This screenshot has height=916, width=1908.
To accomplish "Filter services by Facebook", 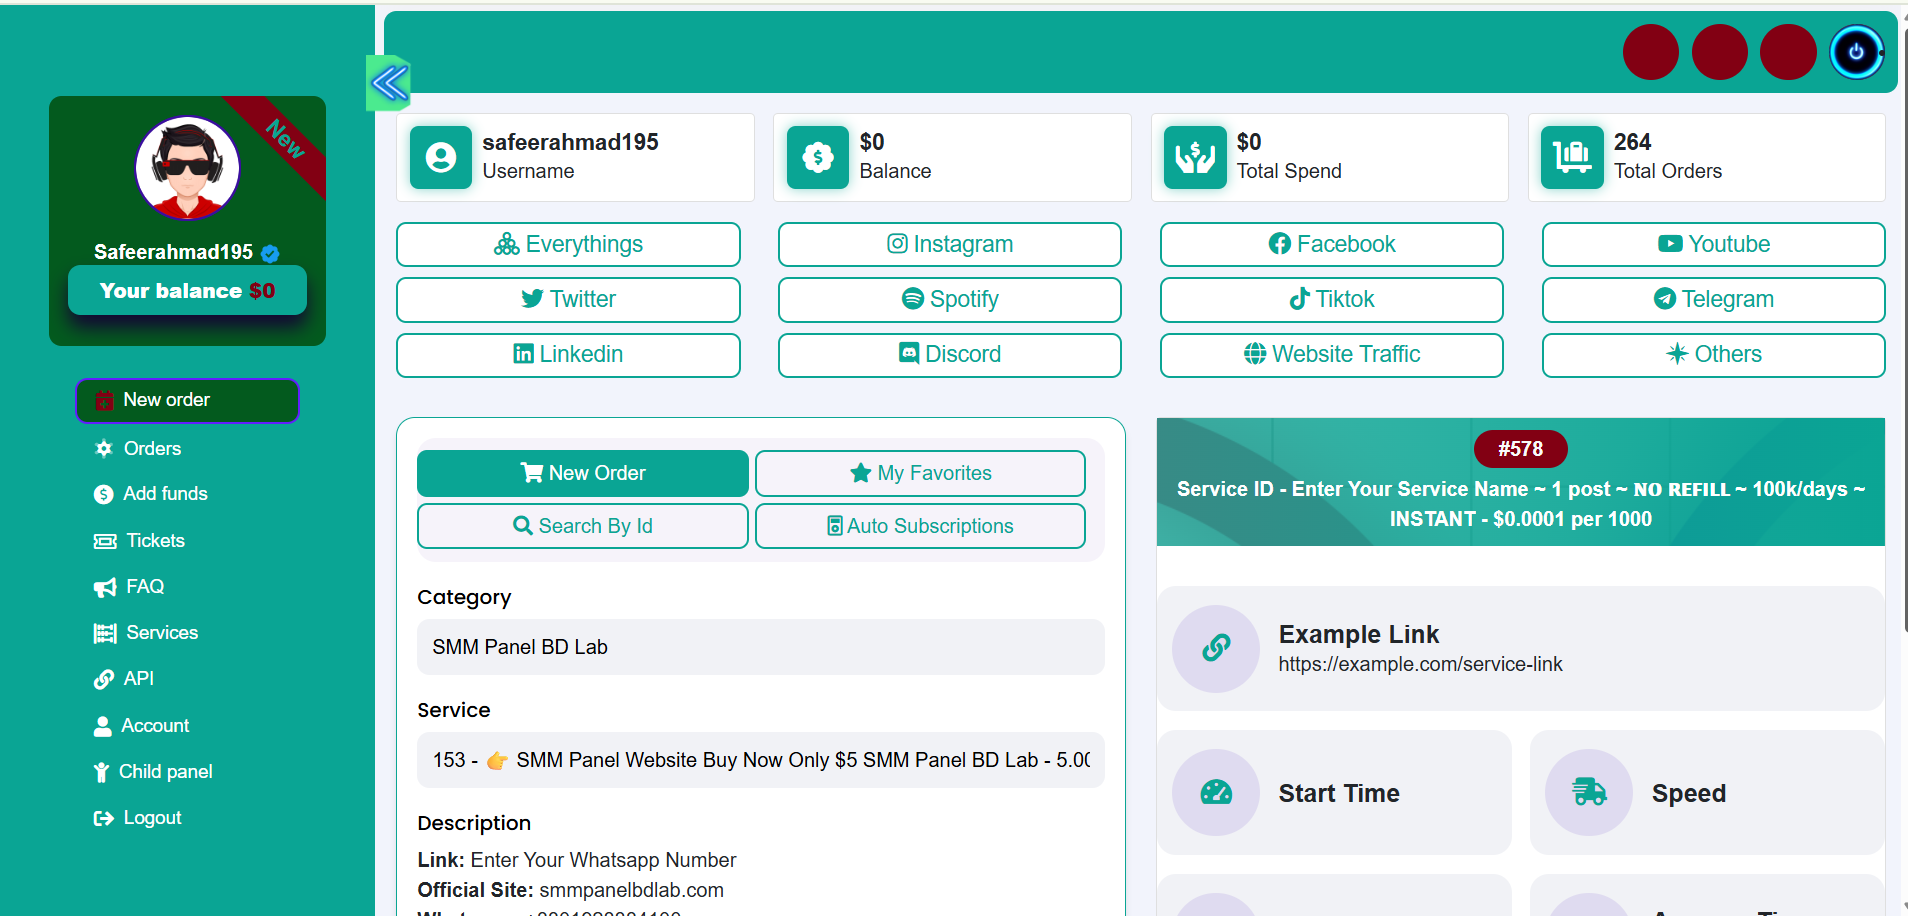I will pyautogui.click(x=1332, y=244).
